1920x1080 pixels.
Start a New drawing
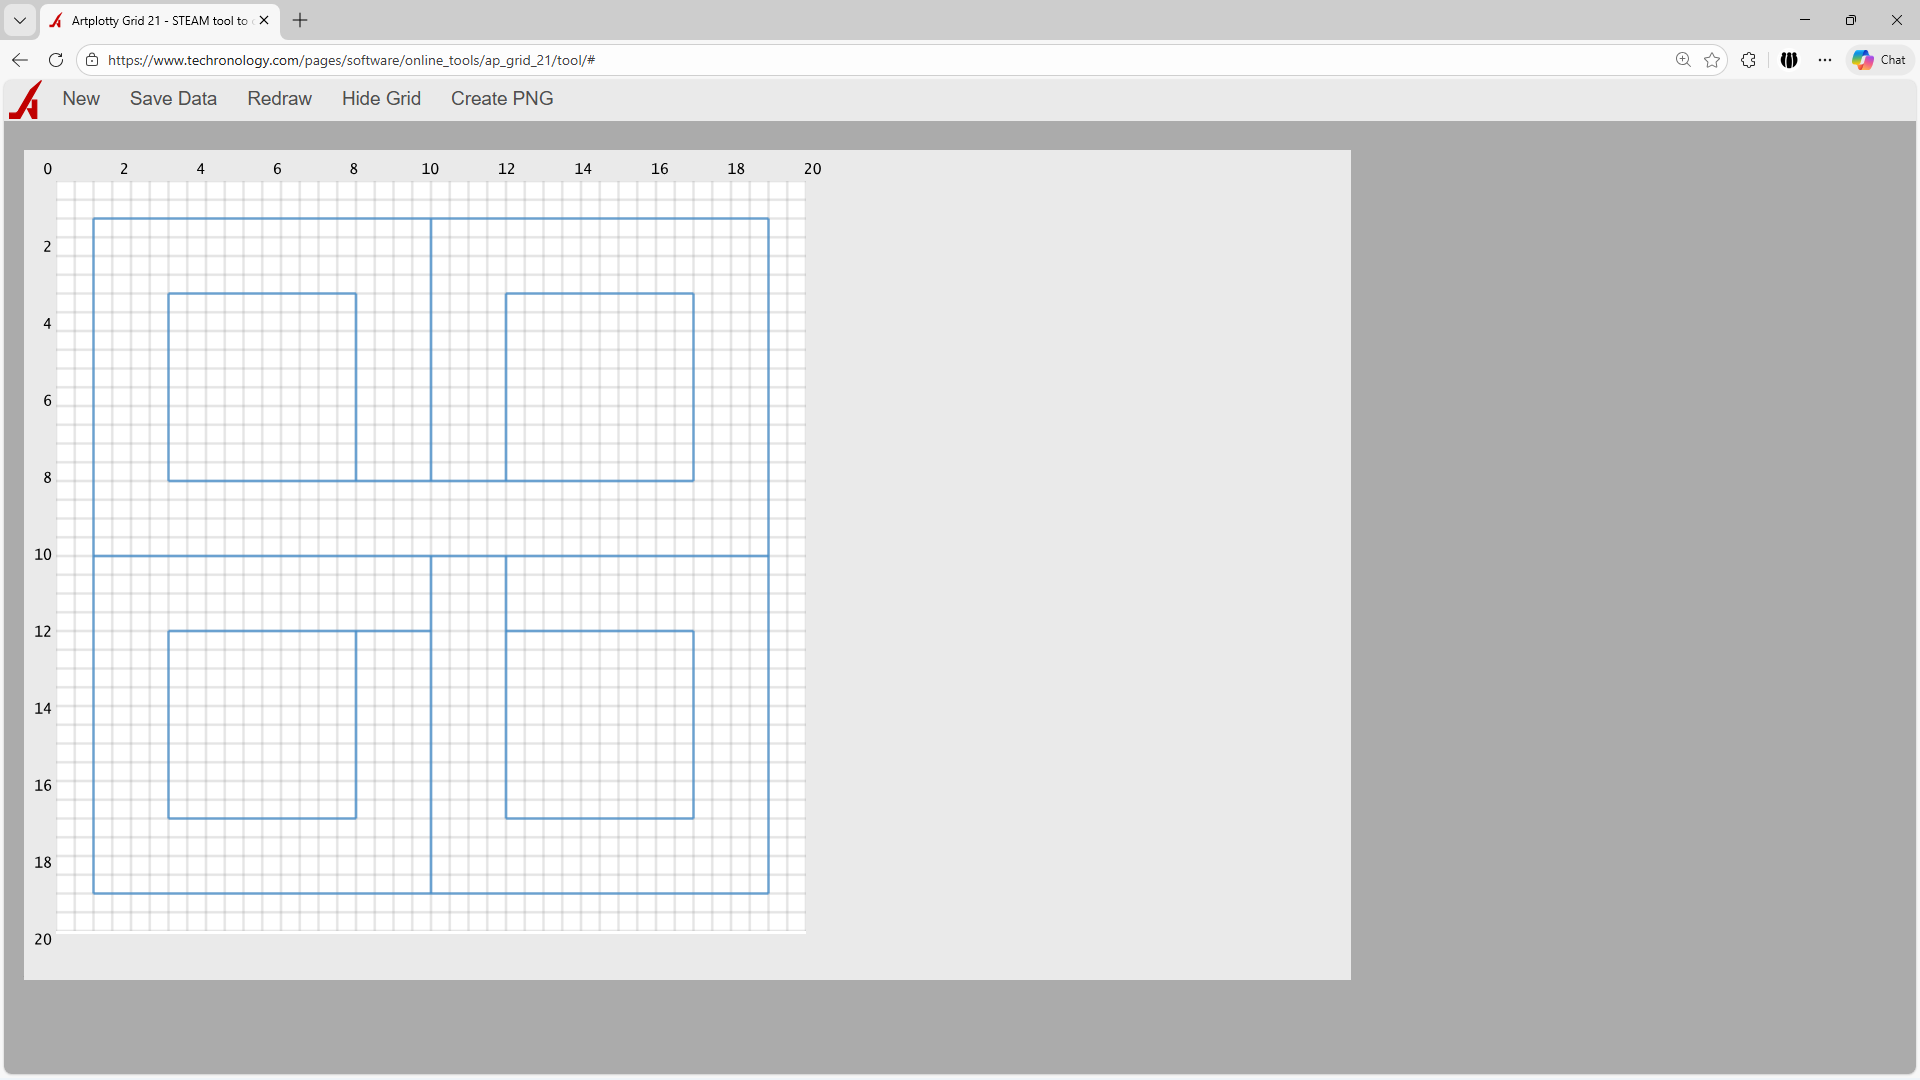point(81,98)
